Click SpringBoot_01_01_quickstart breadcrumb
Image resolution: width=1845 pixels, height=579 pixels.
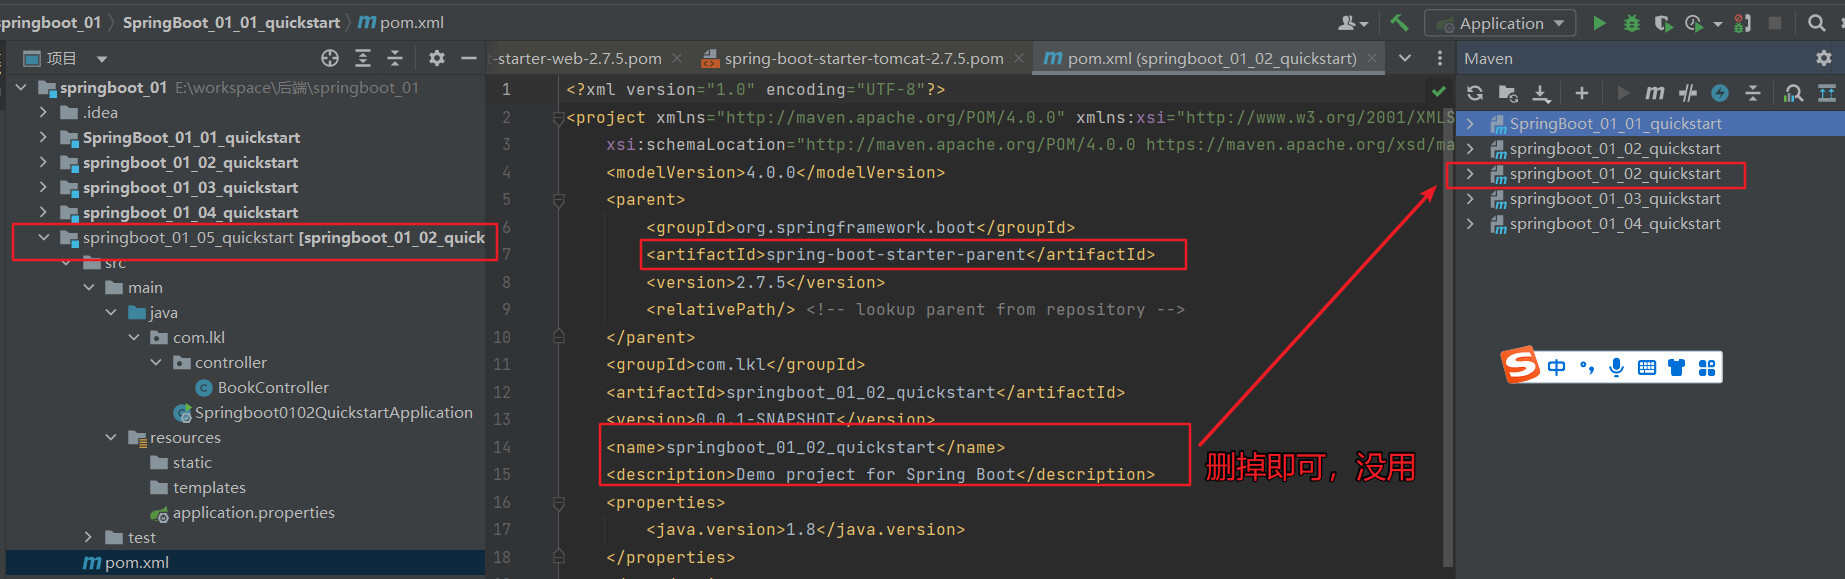click(x=231, y=22)
